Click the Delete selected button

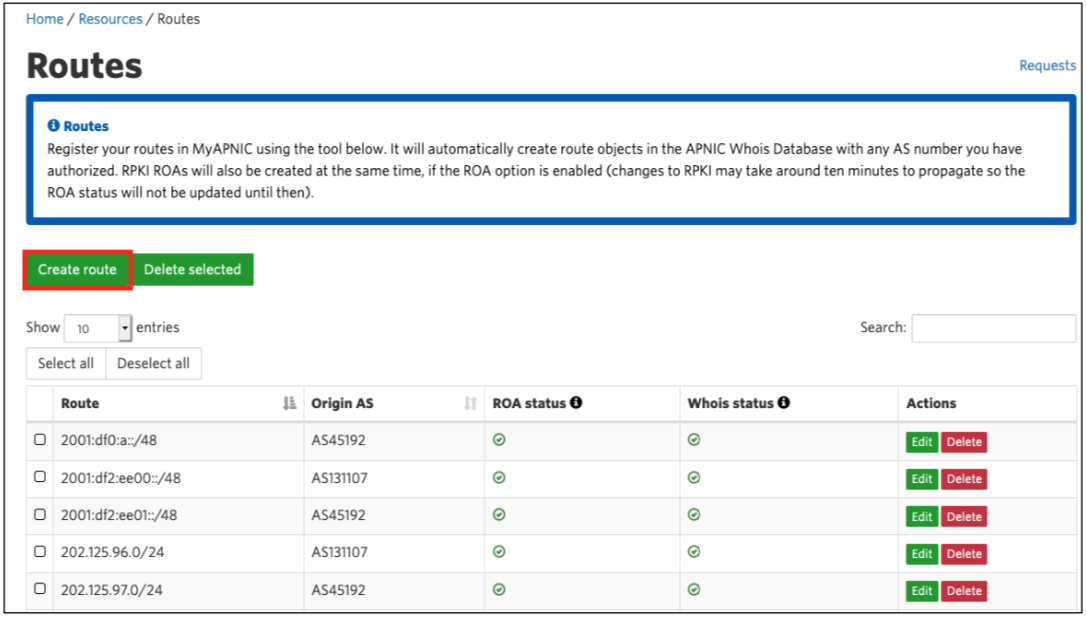[193, 270]
